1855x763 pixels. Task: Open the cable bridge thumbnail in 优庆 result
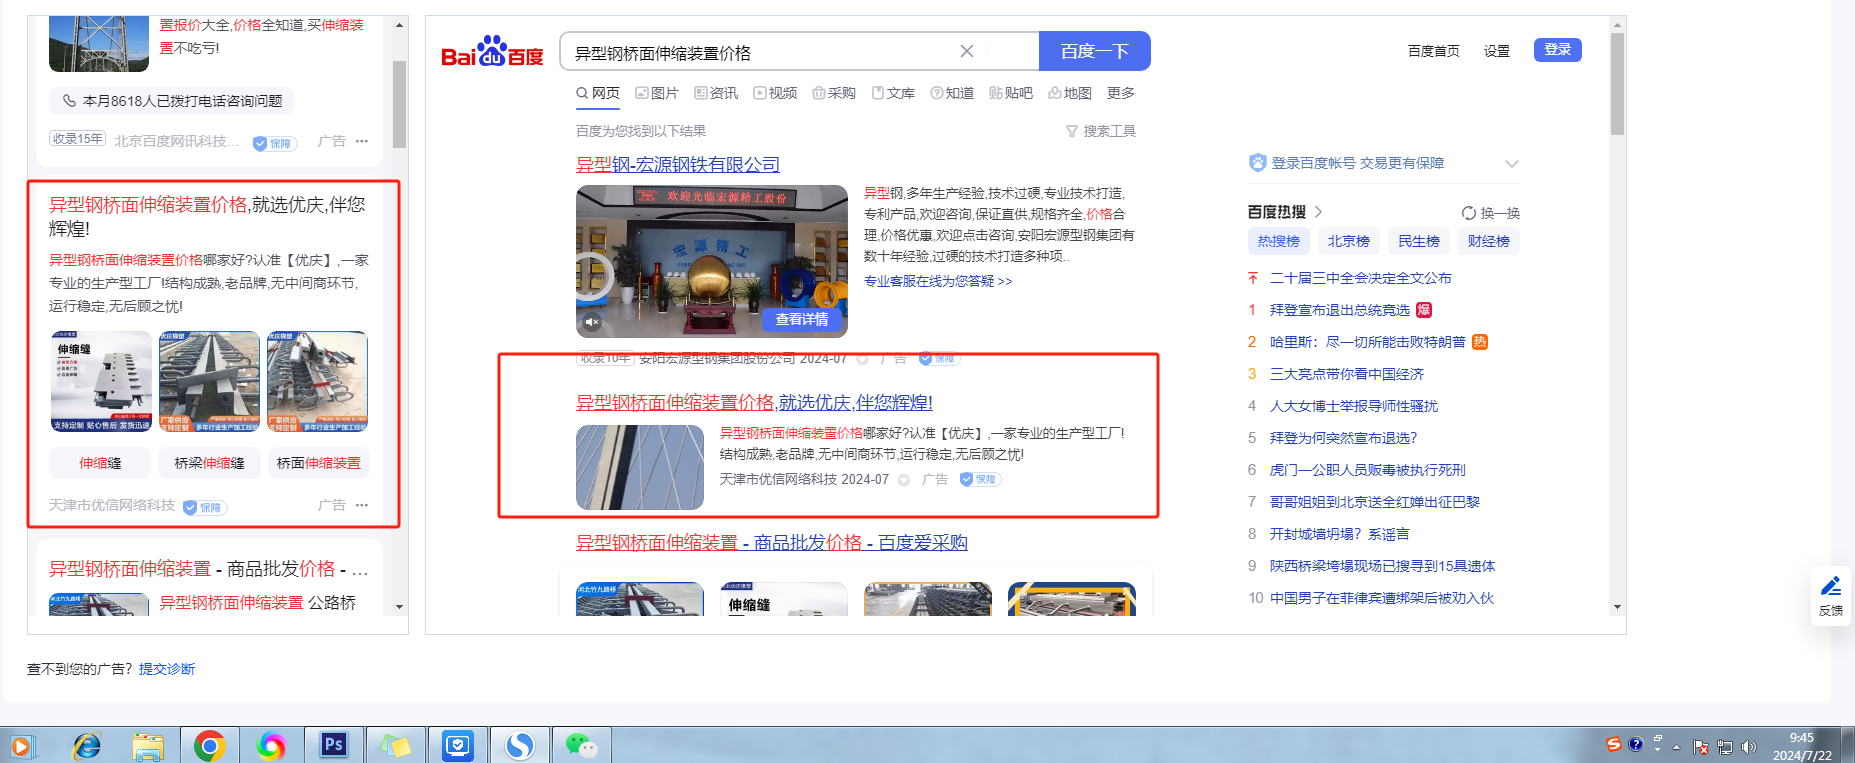640,467
